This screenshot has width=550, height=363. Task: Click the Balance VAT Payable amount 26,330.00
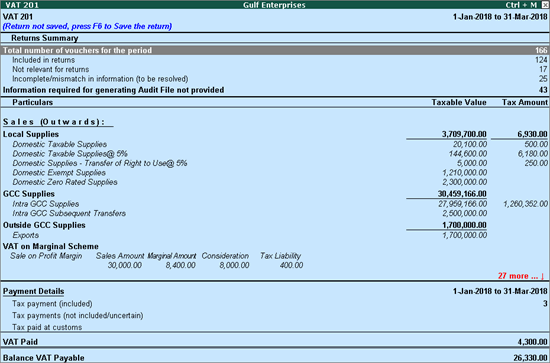point(530,358)
